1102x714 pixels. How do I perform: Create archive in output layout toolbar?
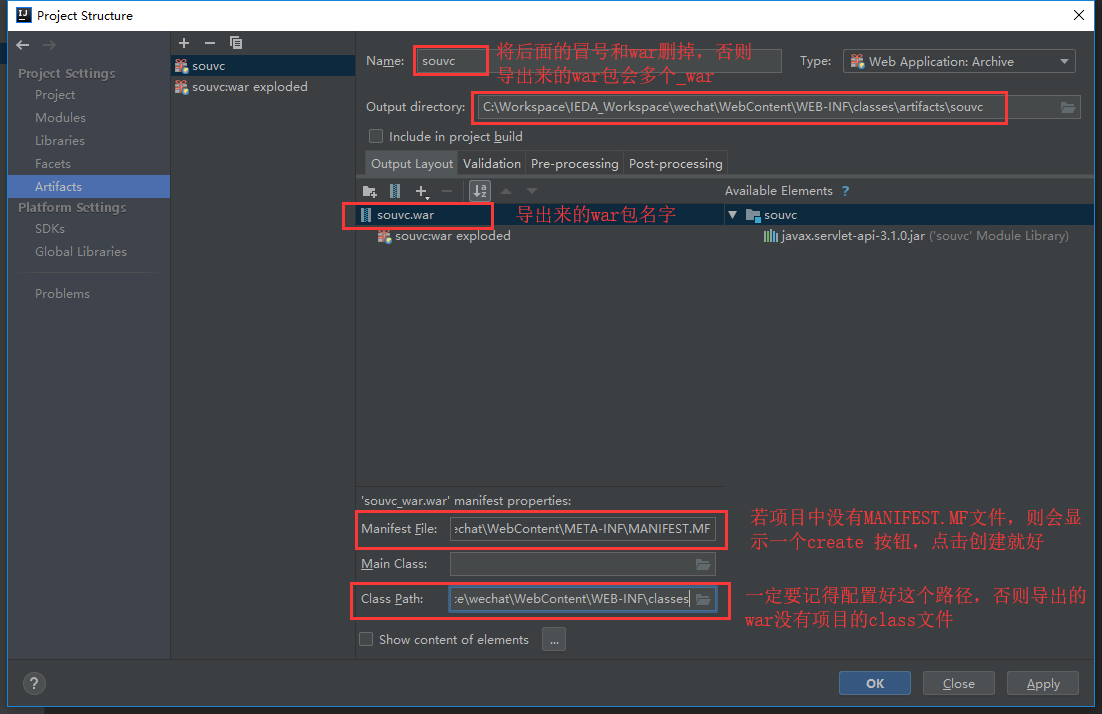(x=395, y=190)
